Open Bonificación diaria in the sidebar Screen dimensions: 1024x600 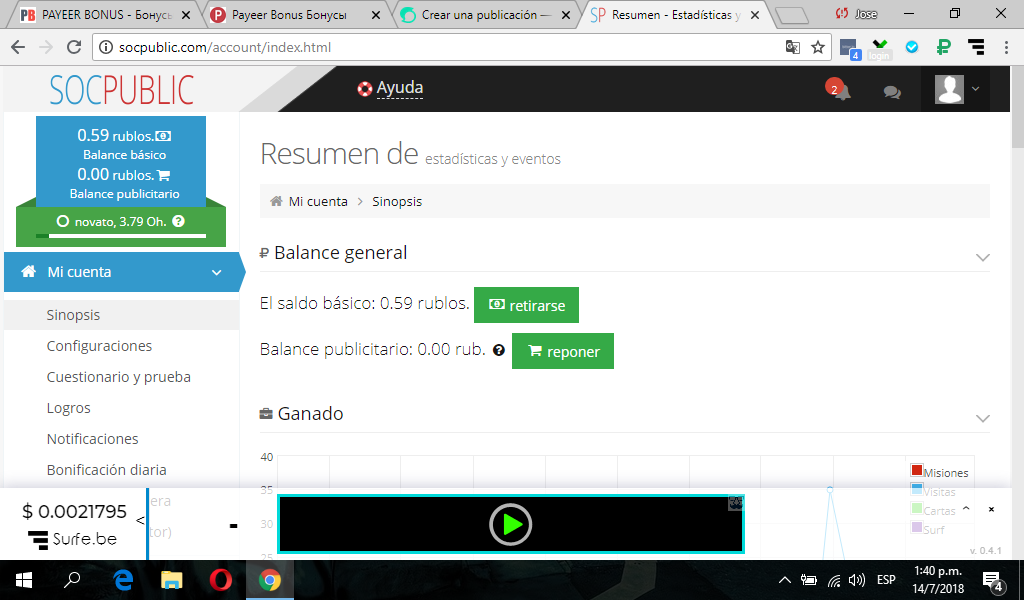click(x=106, y=470)
